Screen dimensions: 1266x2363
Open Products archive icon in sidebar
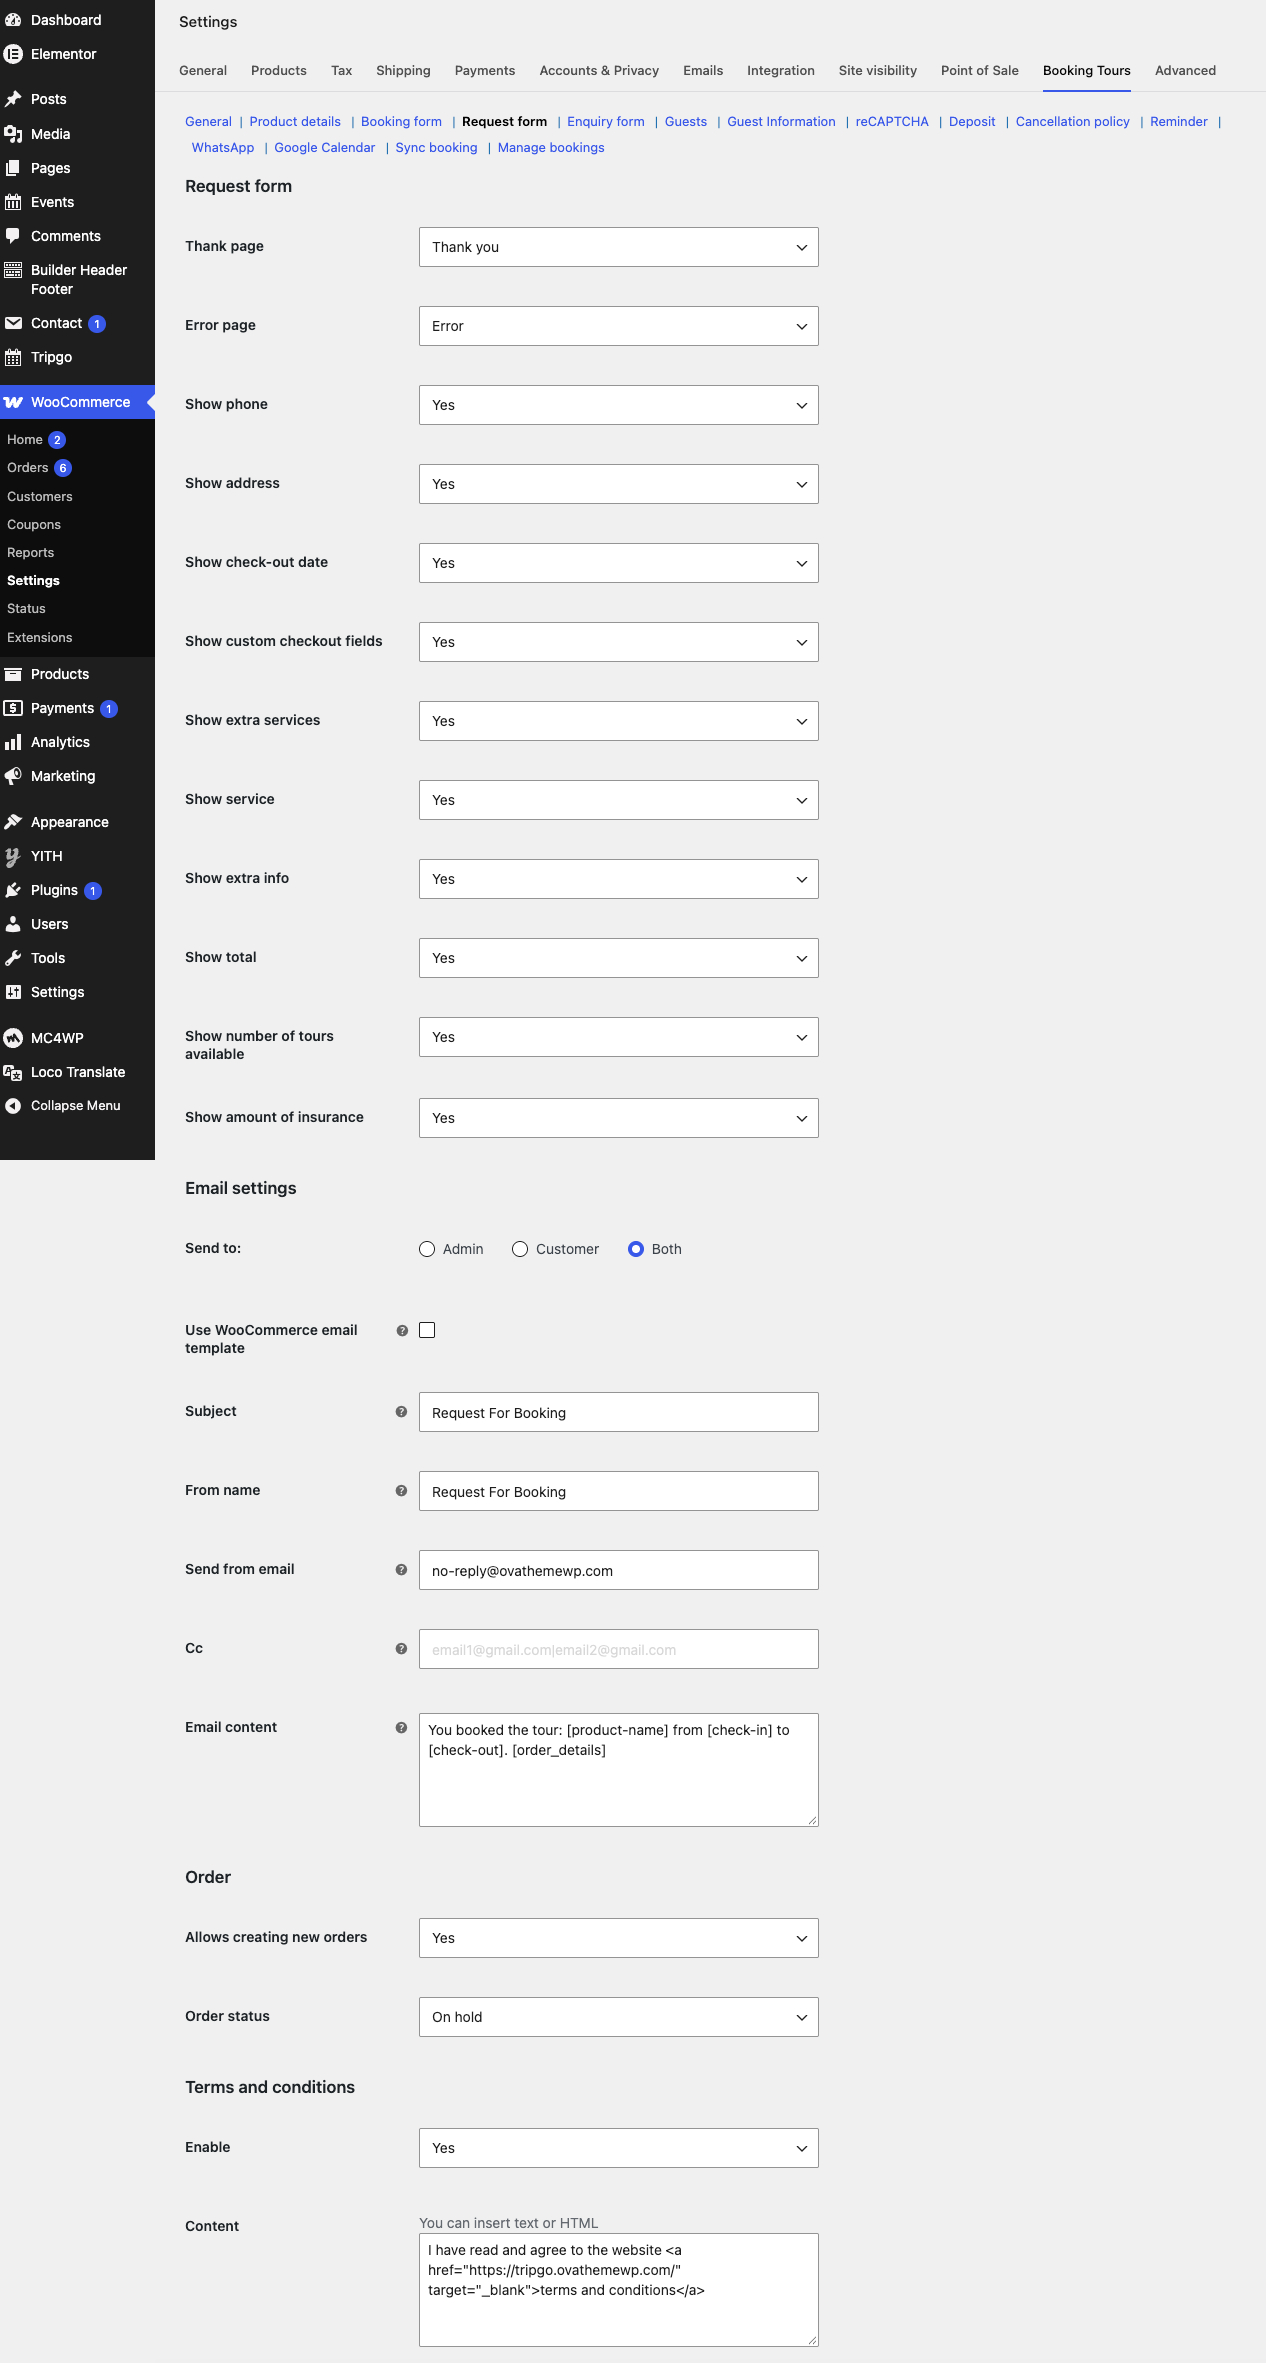click(x=13, y=674)
